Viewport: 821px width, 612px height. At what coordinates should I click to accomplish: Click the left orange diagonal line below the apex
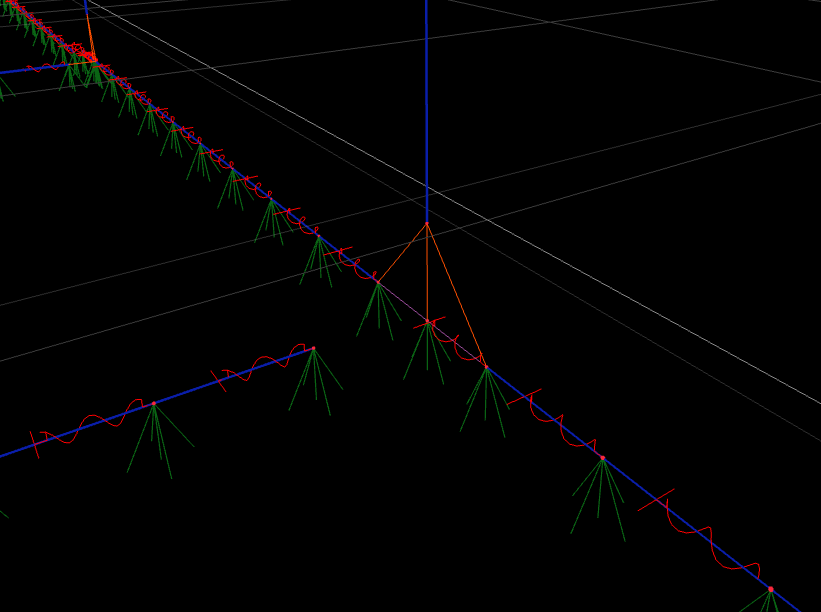[402, 253]
